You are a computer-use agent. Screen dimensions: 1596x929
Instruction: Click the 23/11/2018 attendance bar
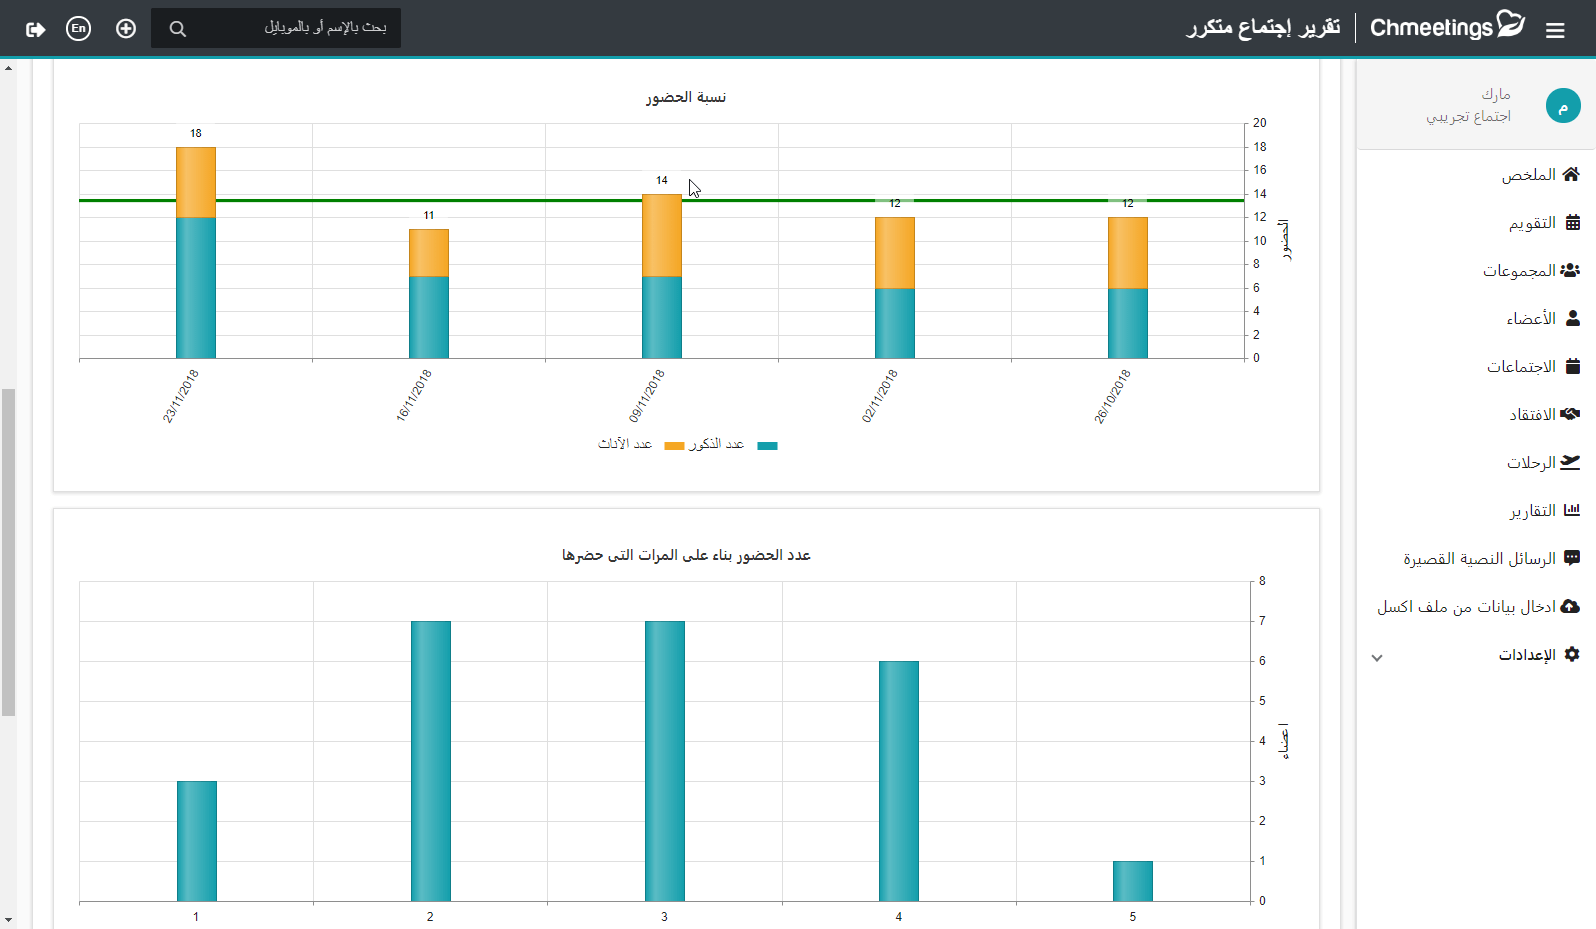coord(196,252)
